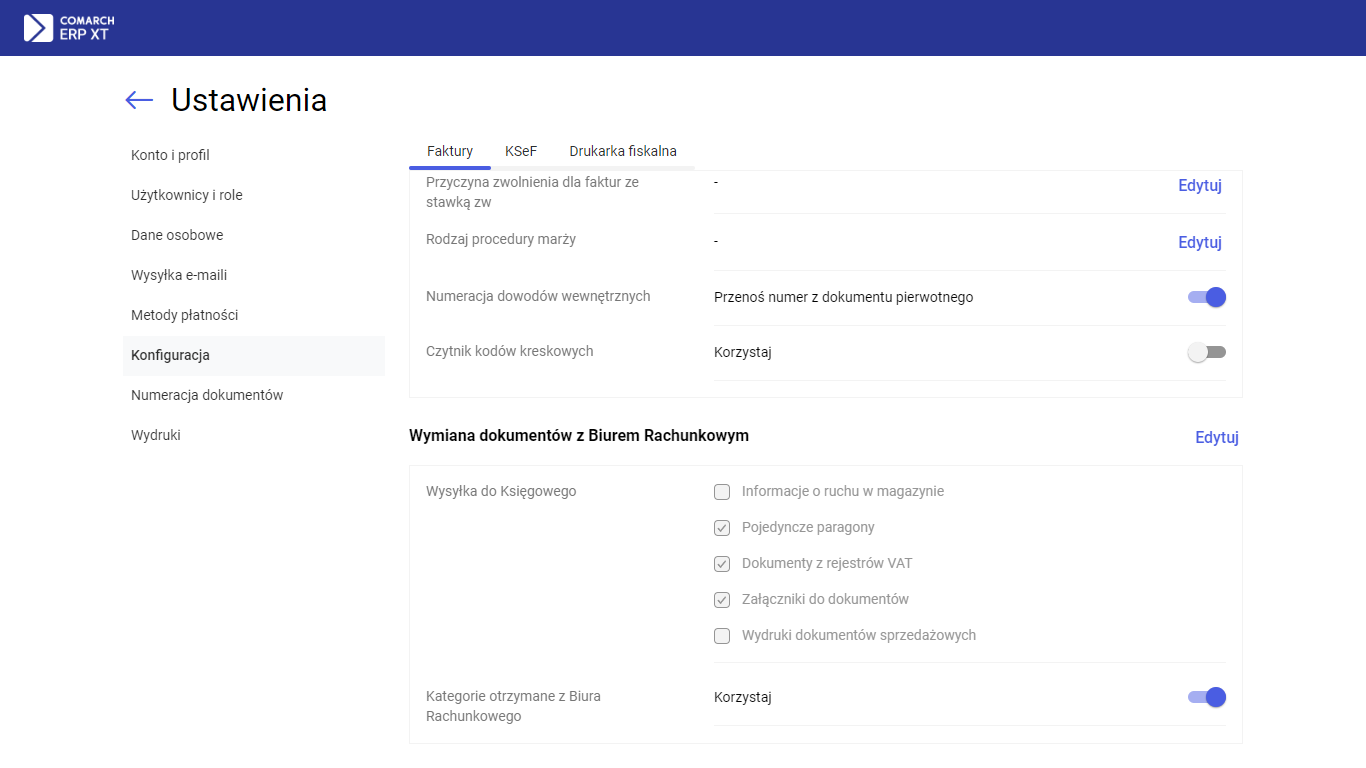The height and width of the screenshot is (768, 1366).
Task: Click Edytuj for Rodzaj procedury marży
Action: coord(1200,242)
